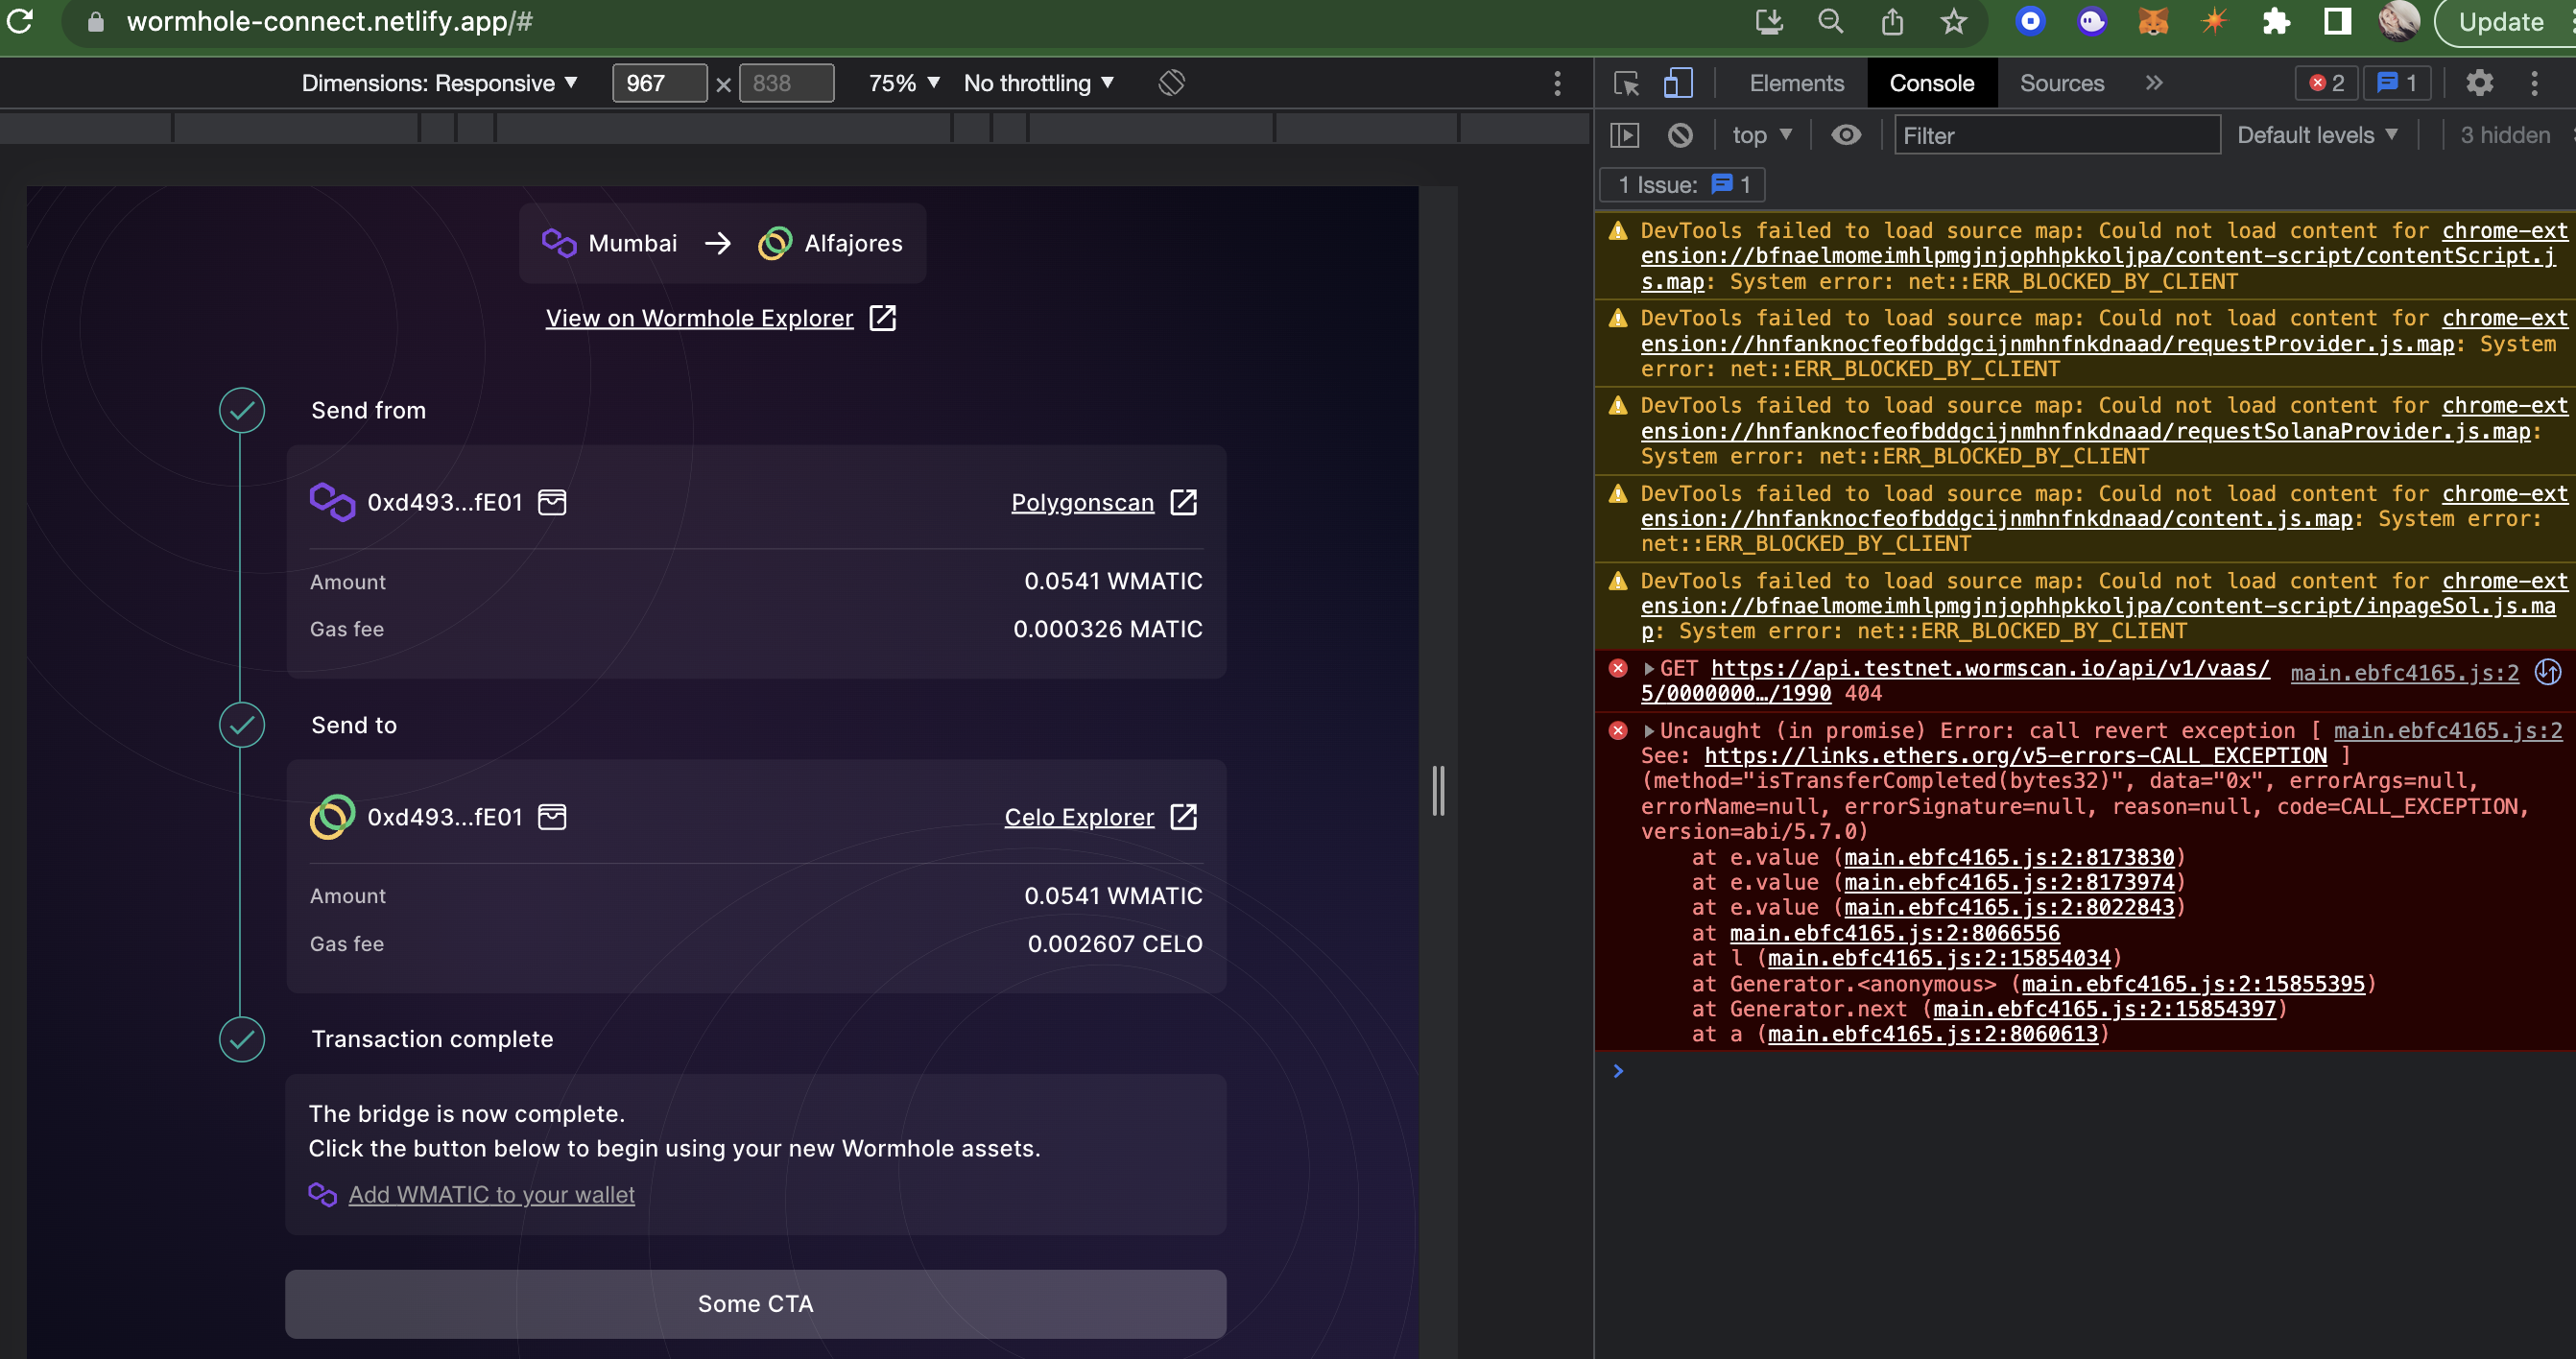Screen dimensions: 2576x1359
Task: Expand the Uncaught CALL_EXCEPTION error entry
Action: (x=1648, y=731)
